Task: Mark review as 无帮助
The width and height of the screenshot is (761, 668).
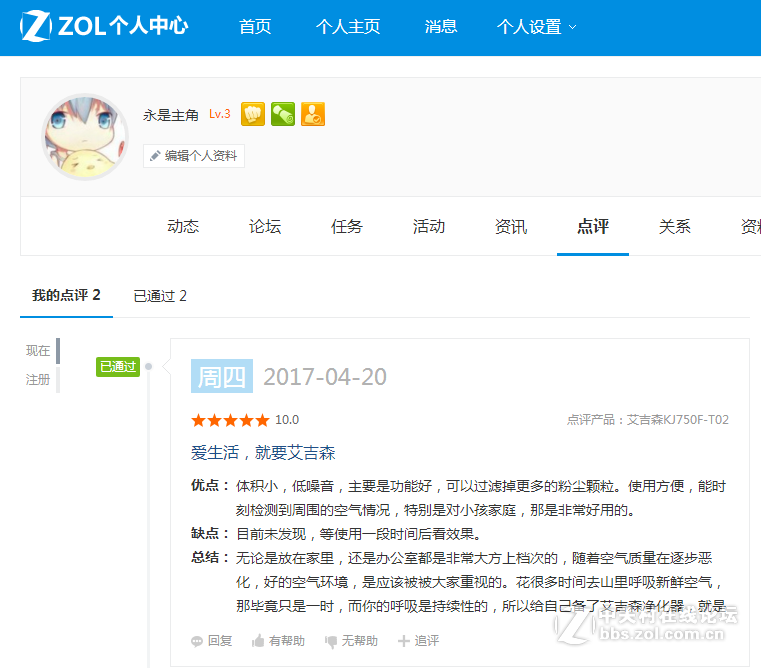Action: coord(360,641)
